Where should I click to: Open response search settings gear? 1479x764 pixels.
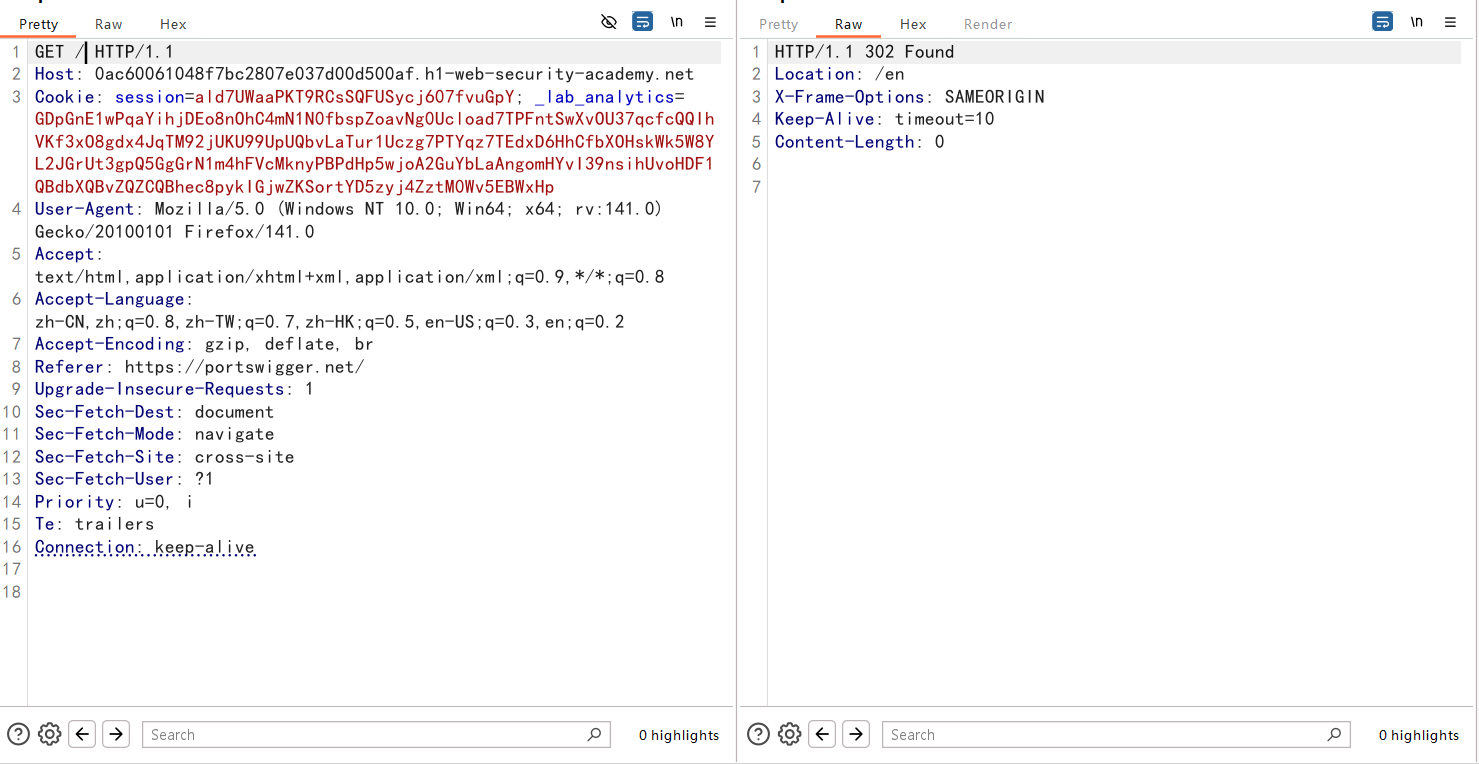[x=789, y=734]
